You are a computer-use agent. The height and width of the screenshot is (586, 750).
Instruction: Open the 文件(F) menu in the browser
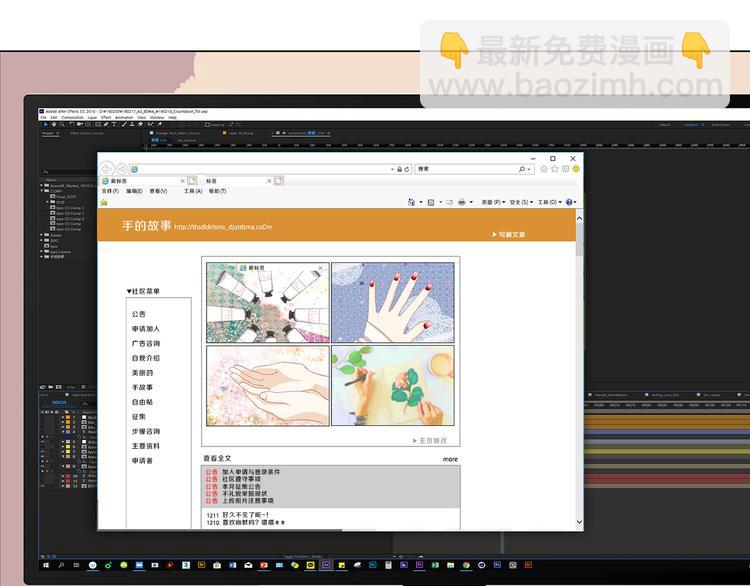pos(110,191)
